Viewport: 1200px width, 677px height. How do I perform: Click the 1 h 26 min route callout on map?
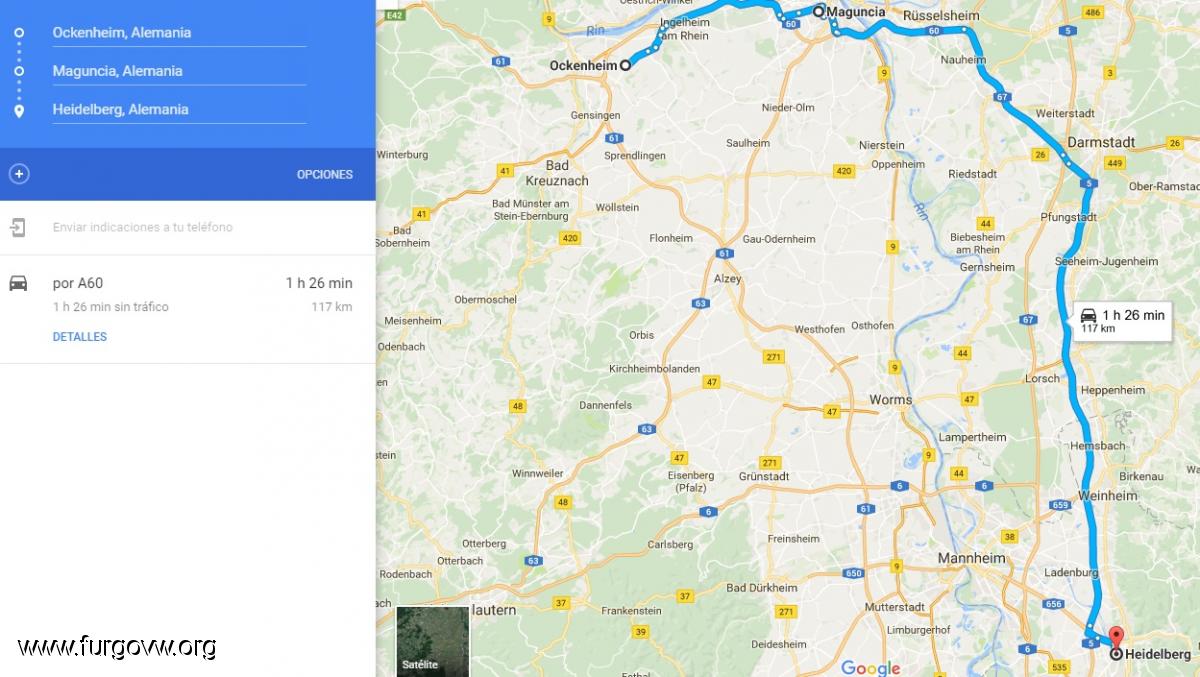coord(1124,320)
